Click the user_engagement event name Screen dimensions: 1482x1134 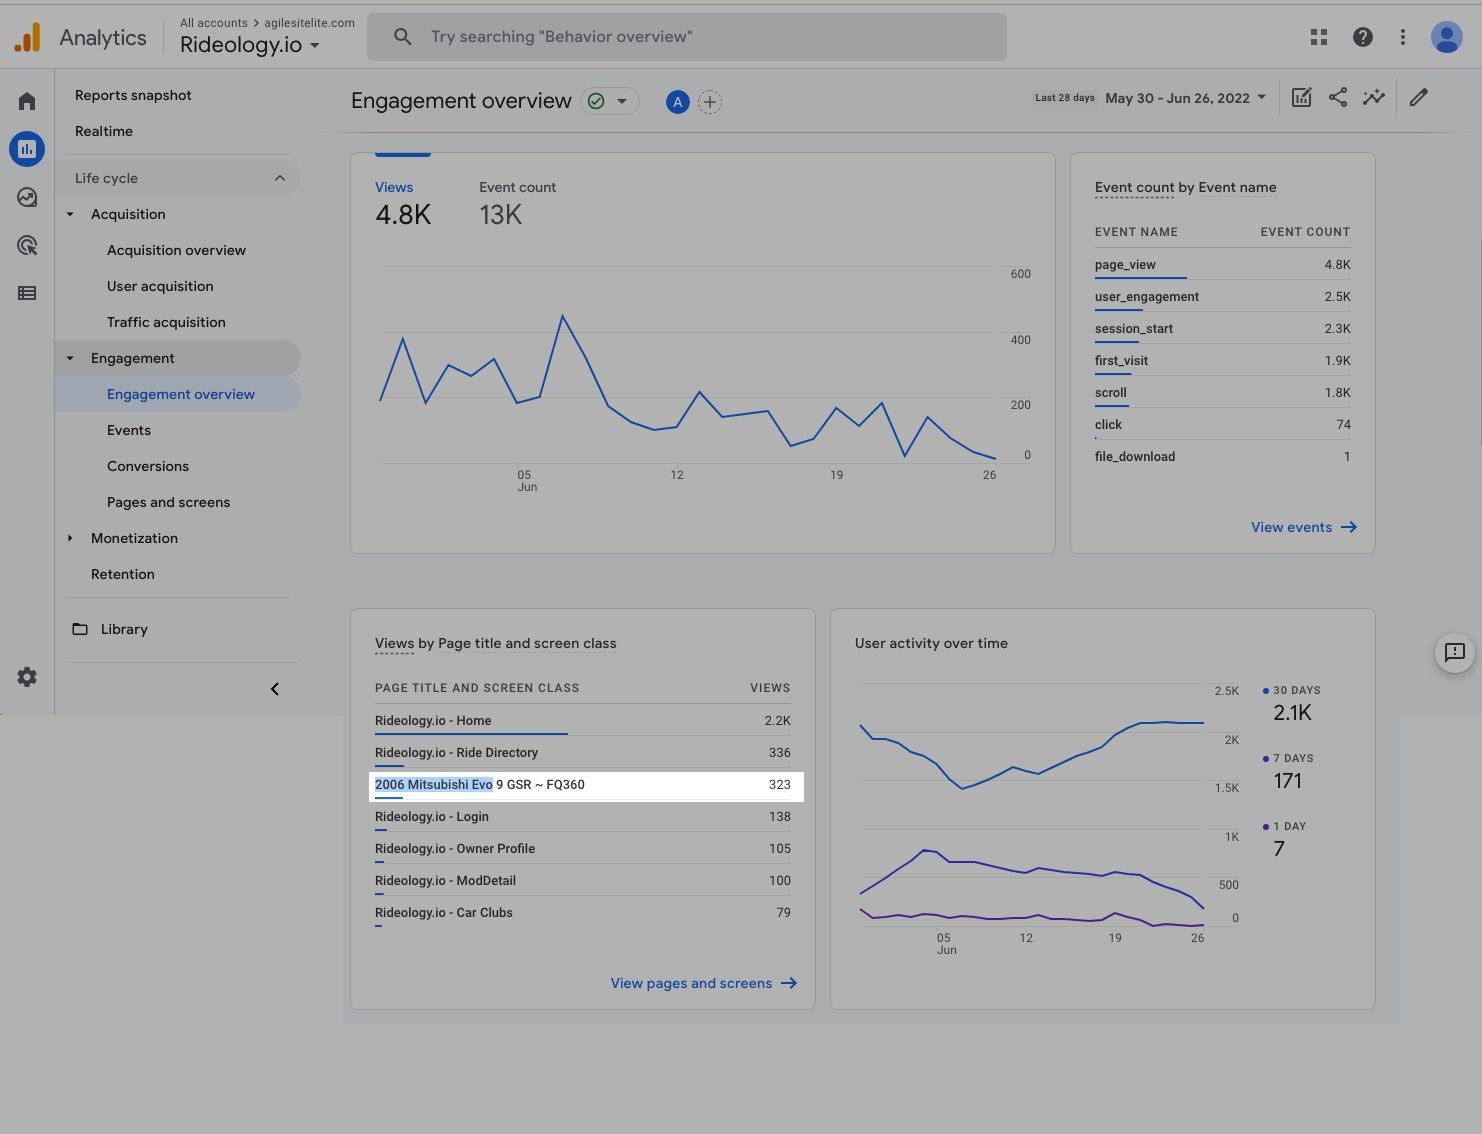click(x=1147, y=296)
